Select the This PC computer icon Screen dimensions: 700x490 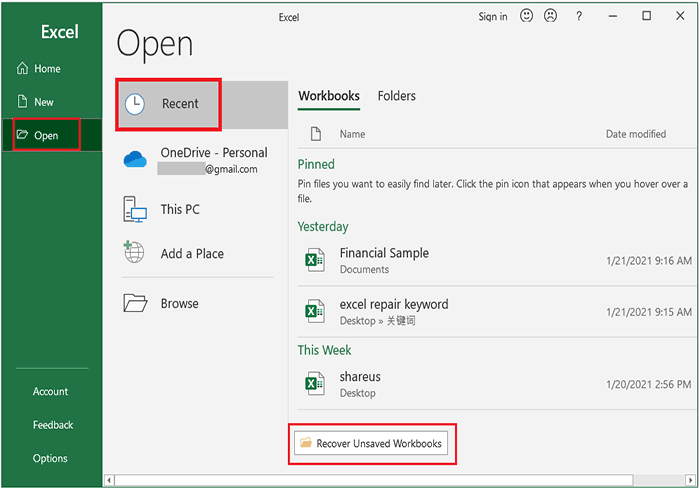point(135,209)
